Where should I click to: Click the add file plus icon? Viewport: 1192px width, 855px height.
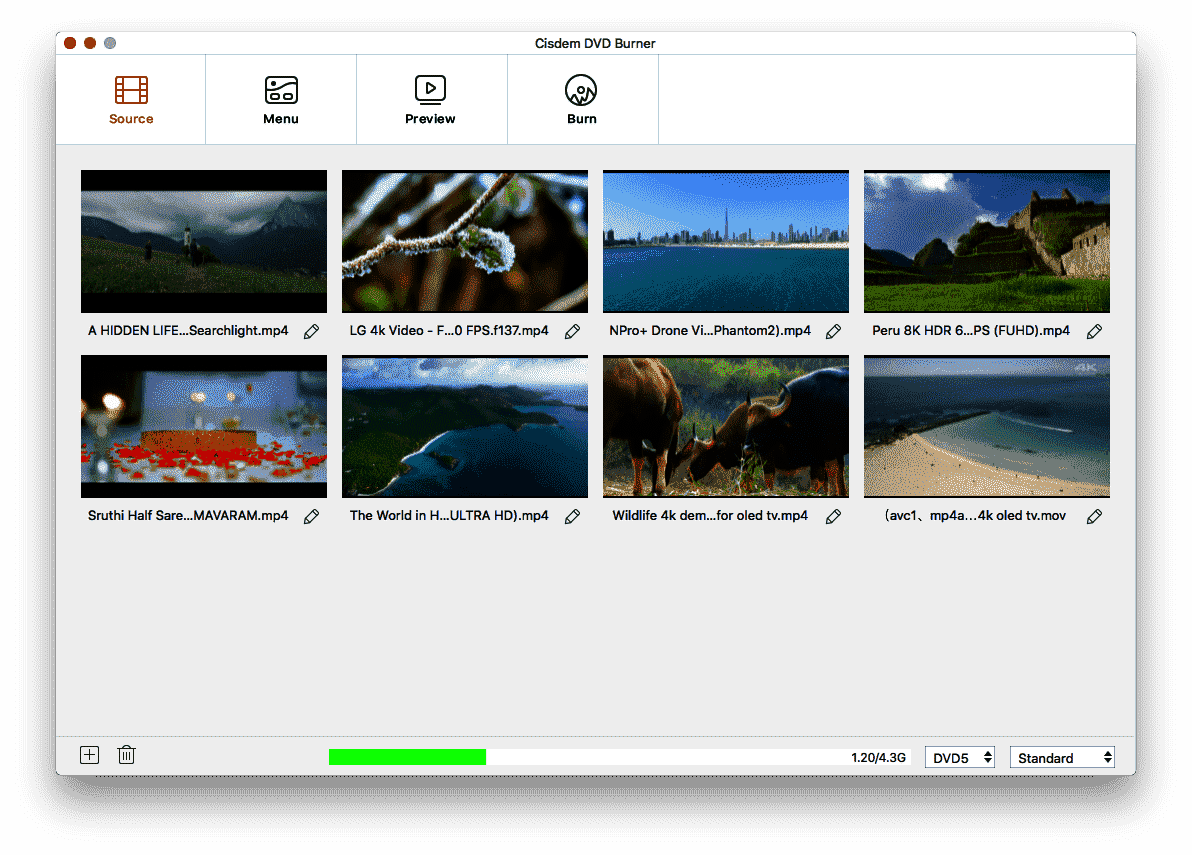coord(90,755)
